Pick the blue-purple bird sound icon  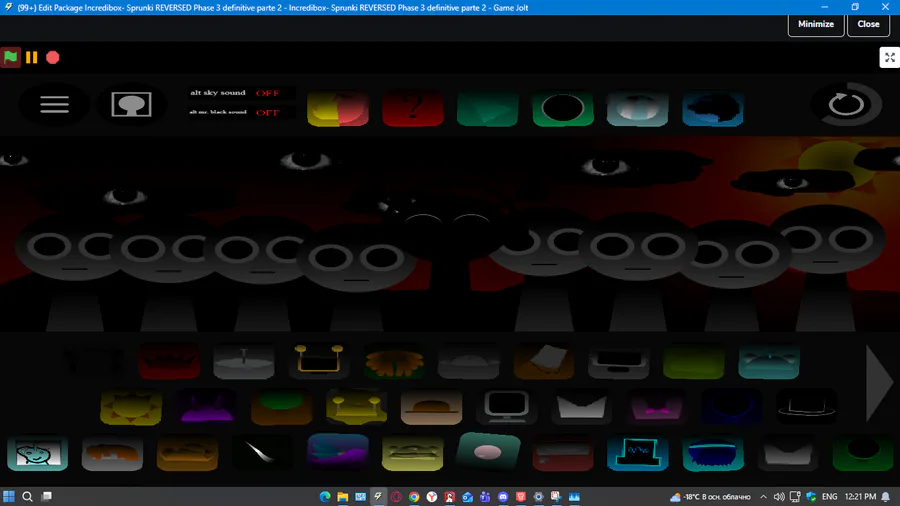pos(338,451)
